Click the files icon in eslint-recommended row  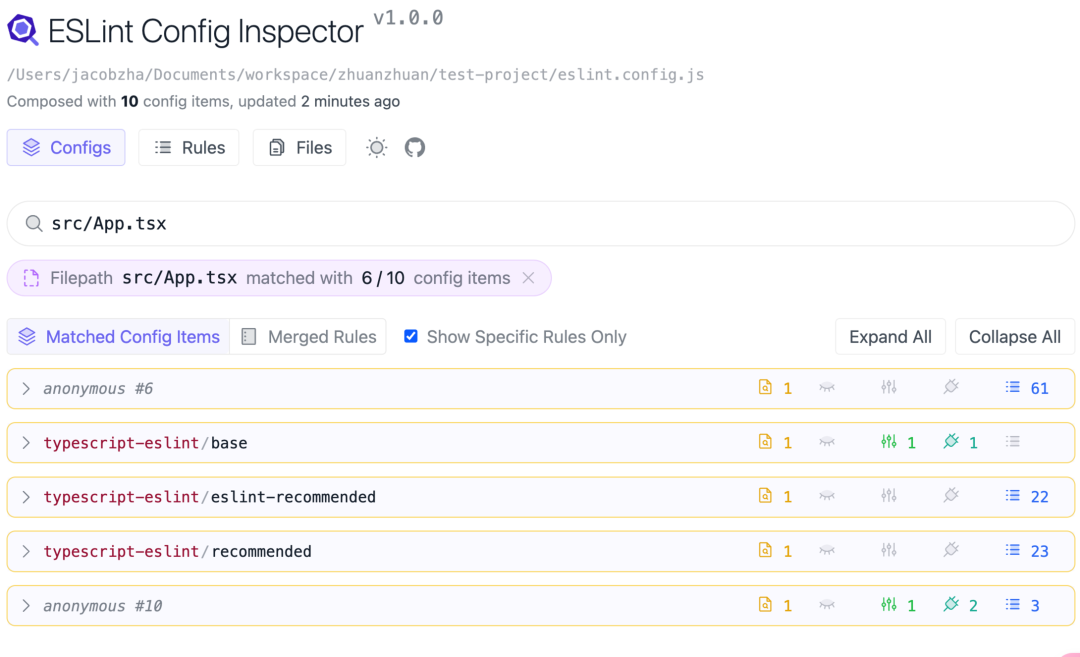click(765, 496)
